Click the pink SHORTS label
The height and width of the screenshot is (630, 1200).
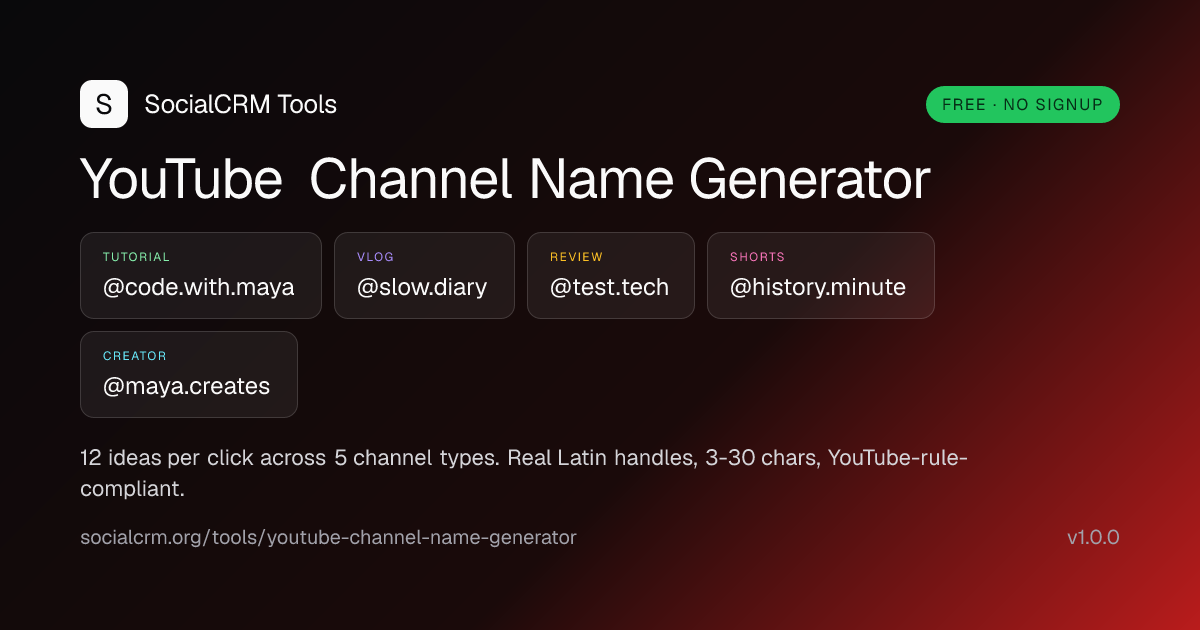pyautogui.click(x=758, y=257)
